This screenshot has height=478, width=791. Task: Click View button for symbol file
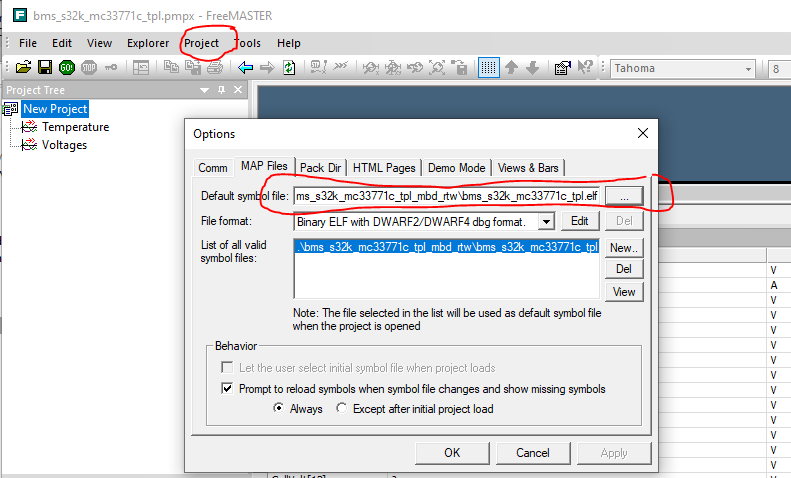coord(624,292)
